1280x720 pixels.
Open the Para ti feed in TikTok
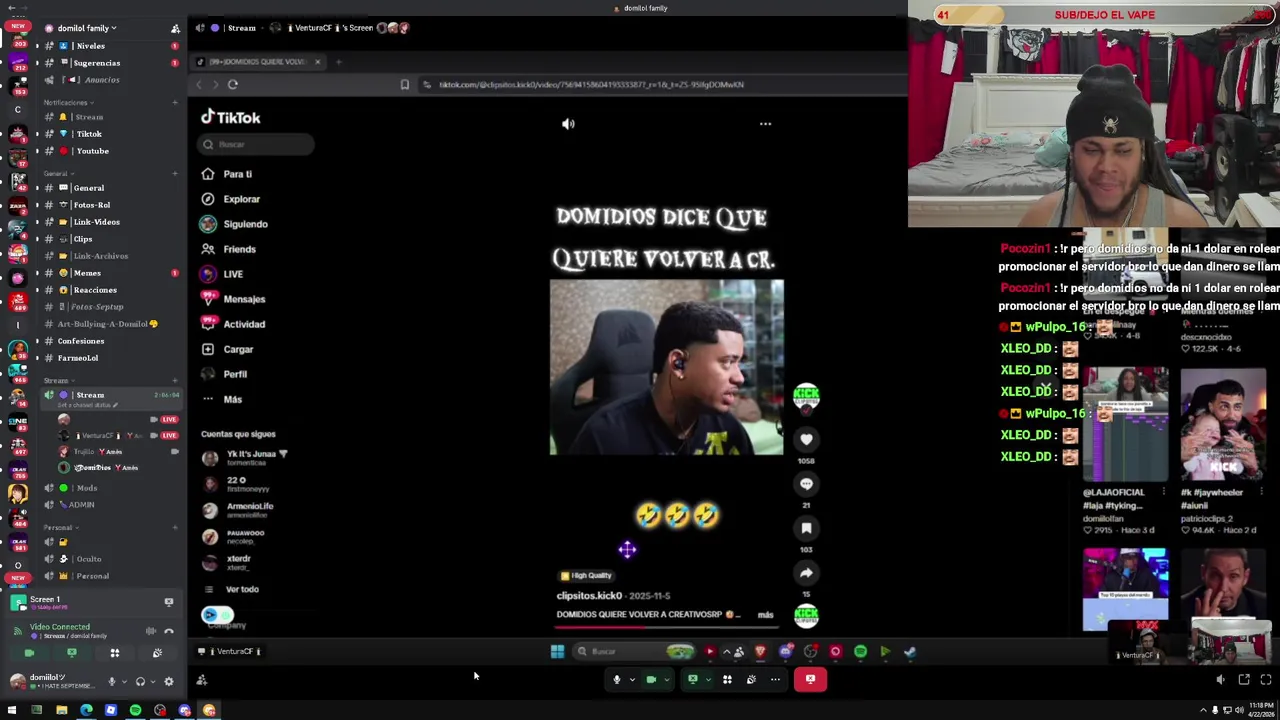(x=237, y=174)
